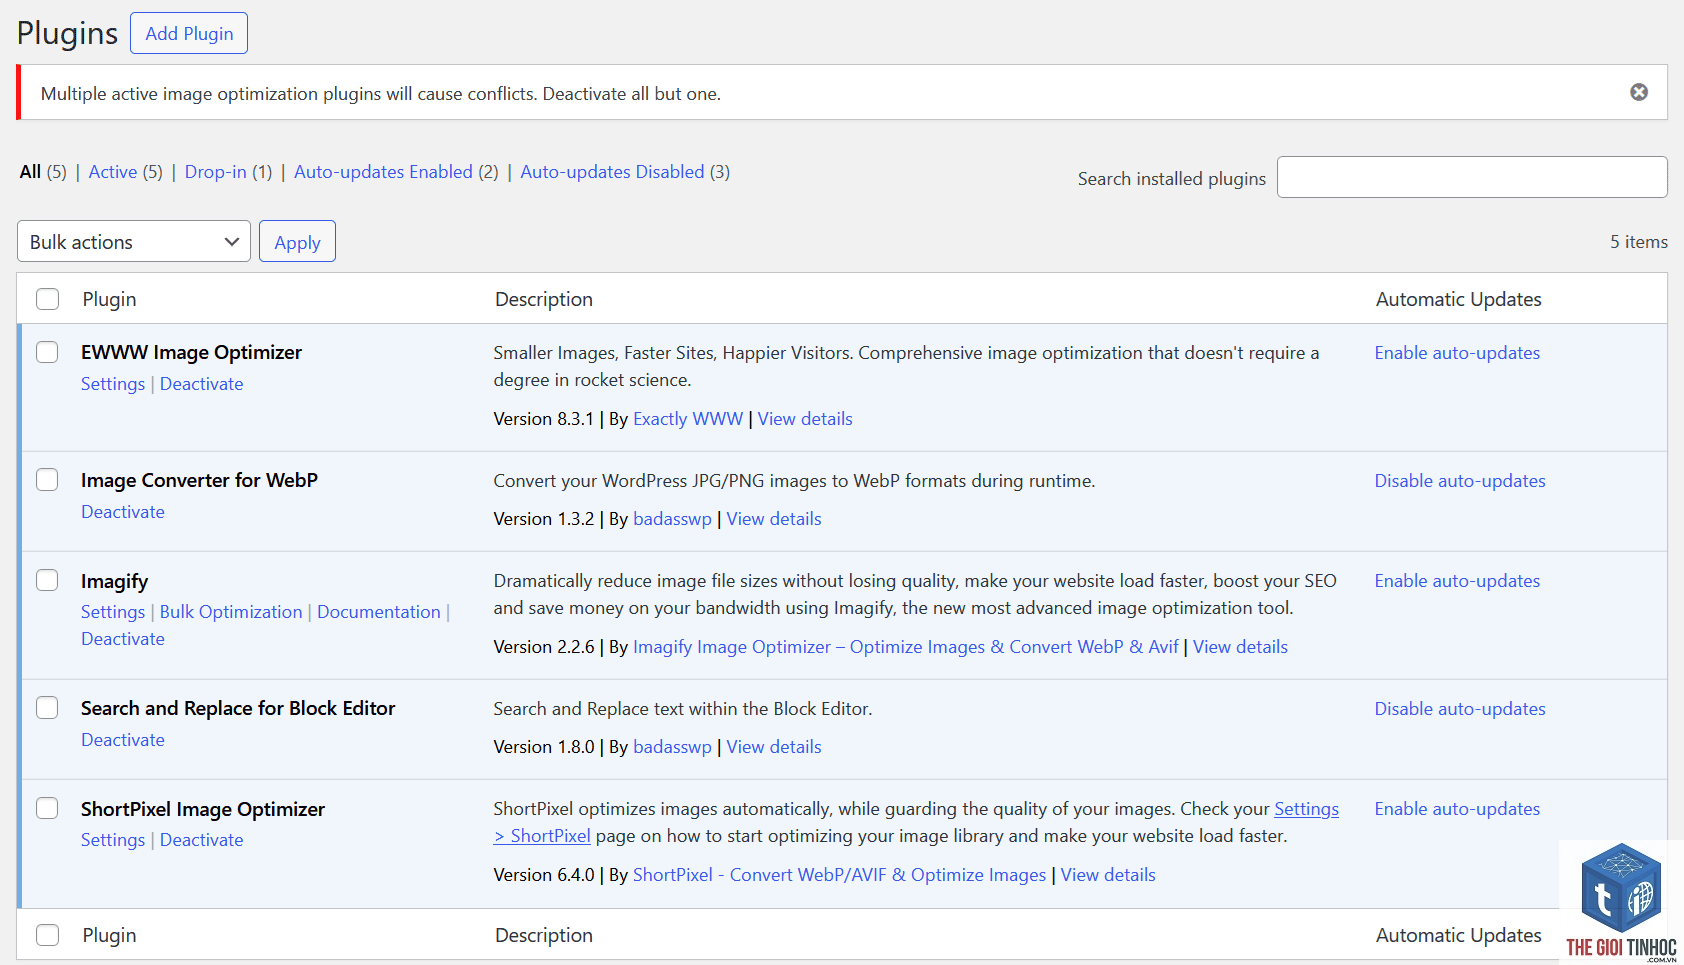Click the Add Plugin button
The width and height of the screenshot is (1684, 965).
(189, 33)
